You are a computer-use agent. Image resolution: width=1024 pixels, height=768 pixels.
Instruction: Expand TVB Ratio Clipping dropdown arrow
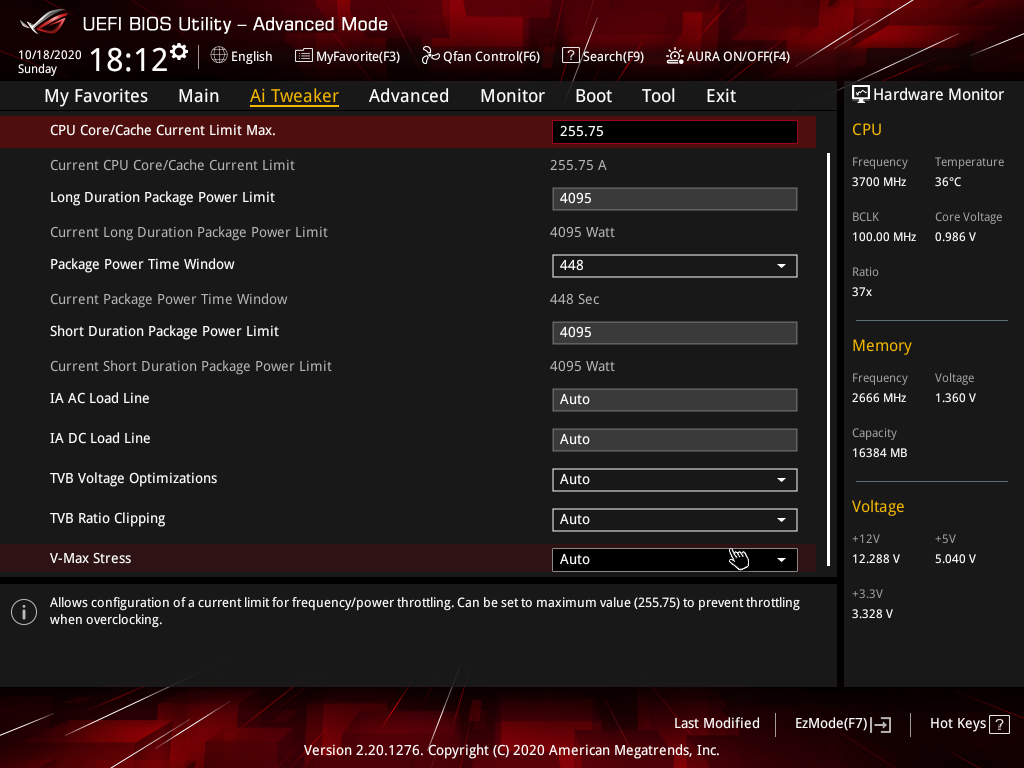tap(781, 520)
